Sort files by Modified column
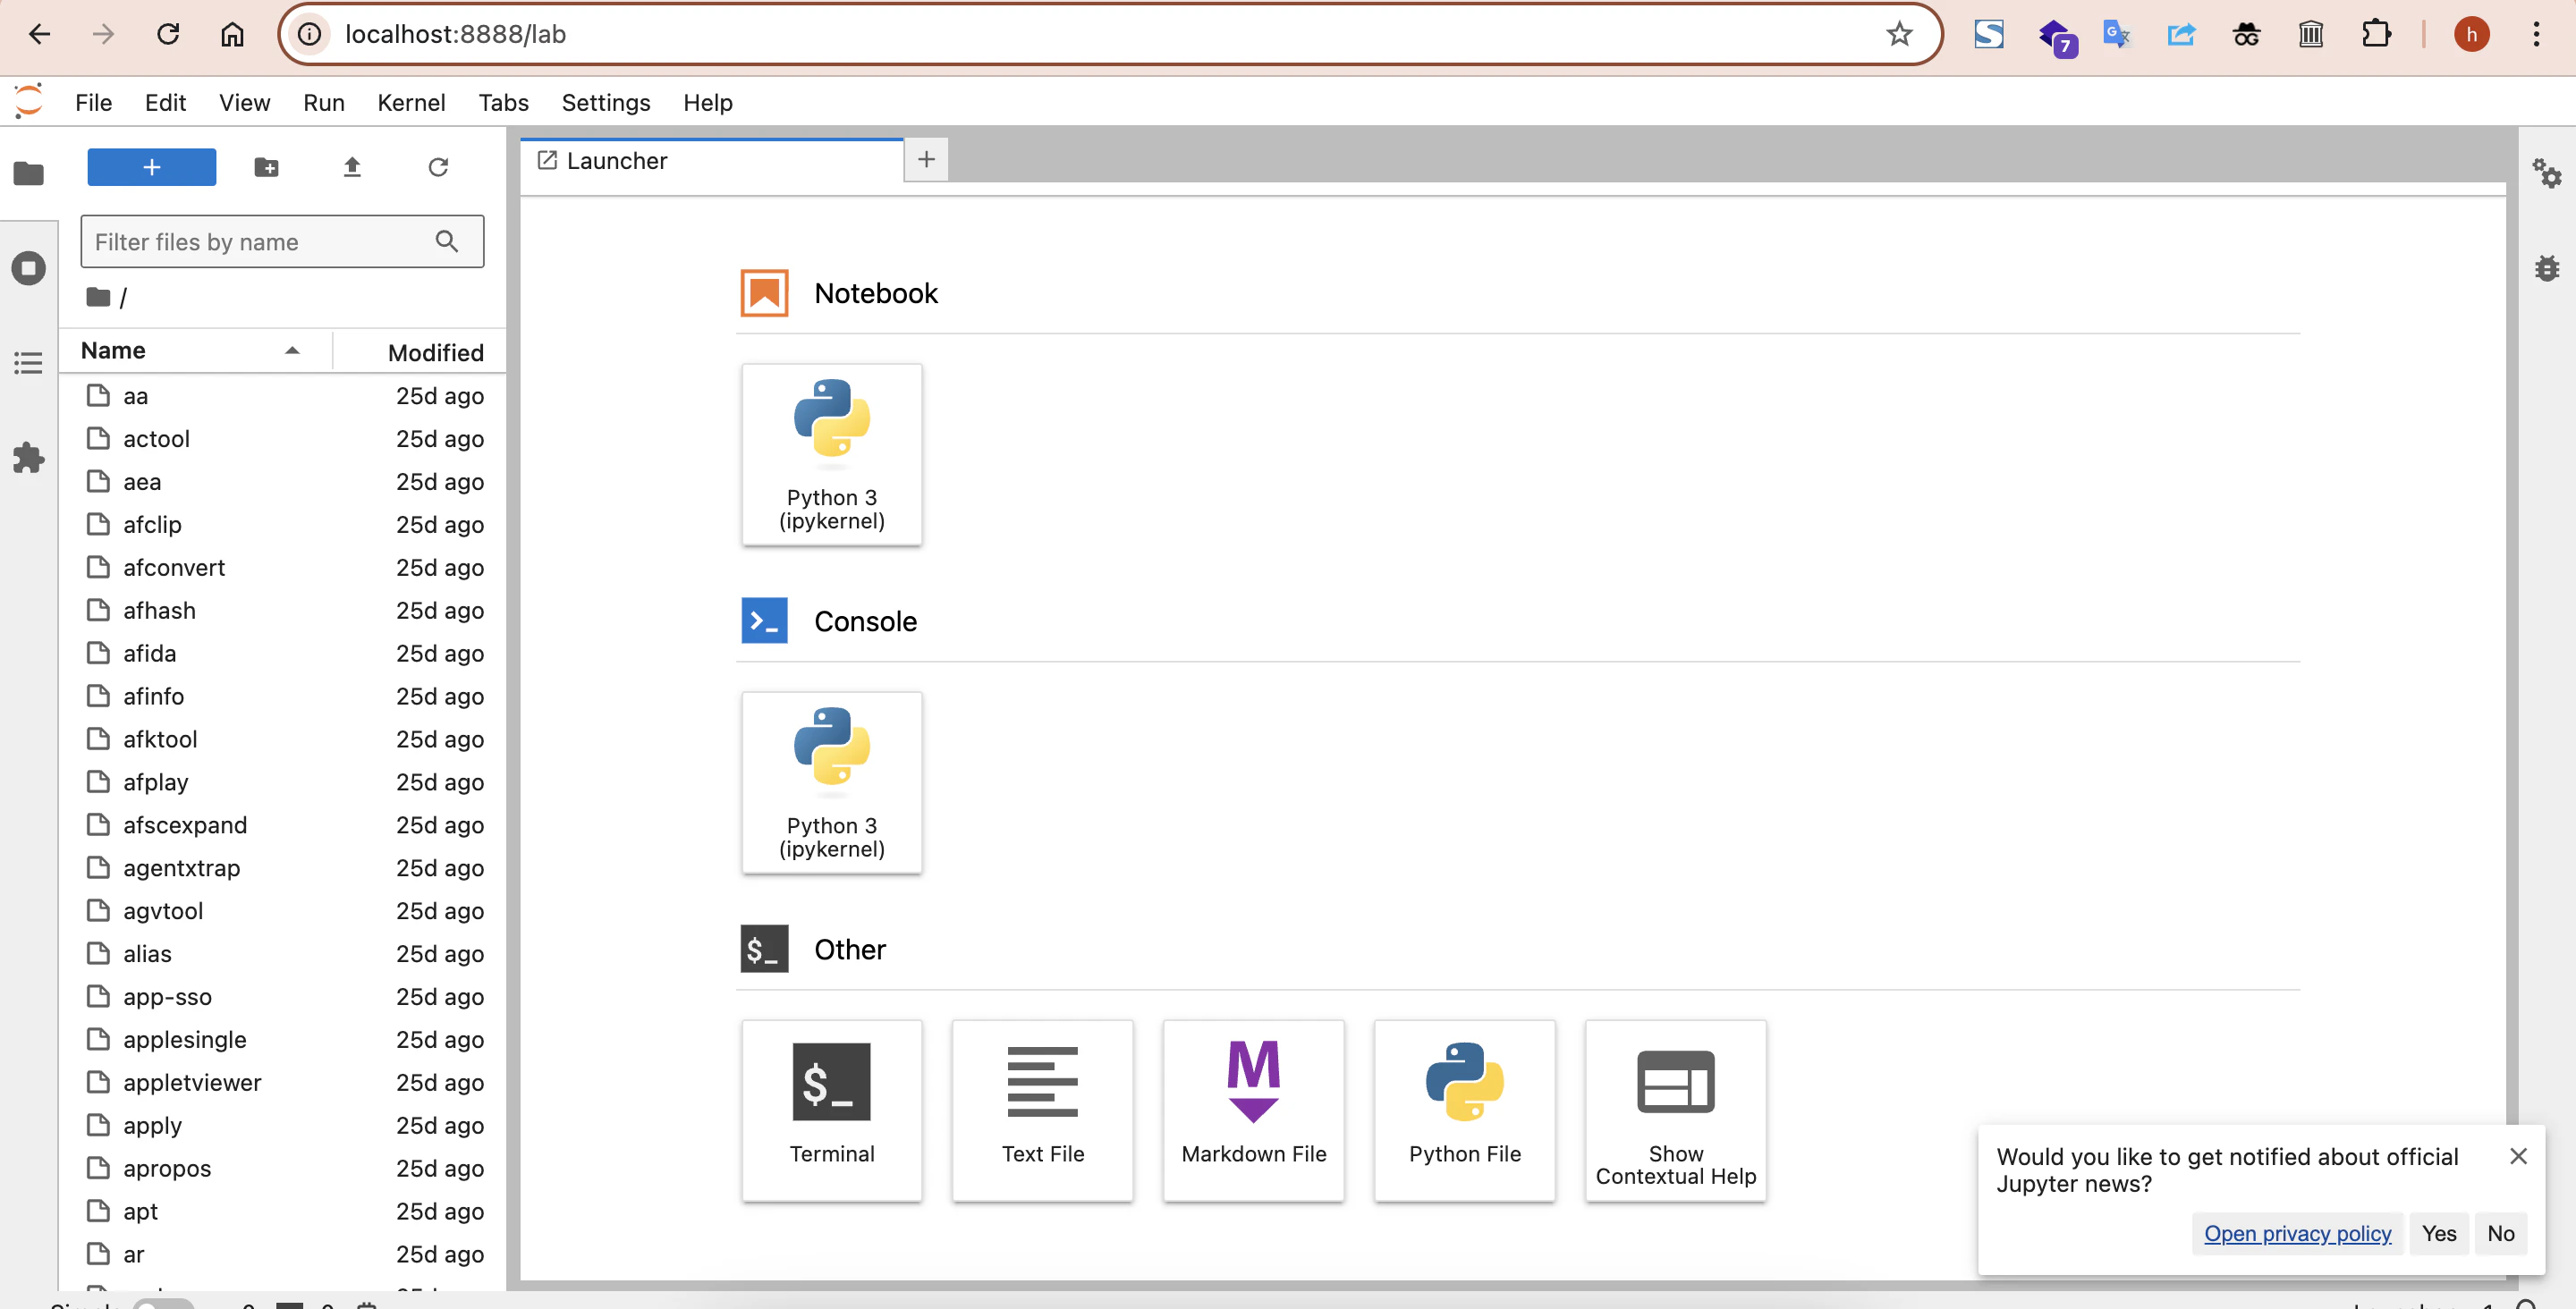The image size is (2576, 1309). click(x=420, y=352)
